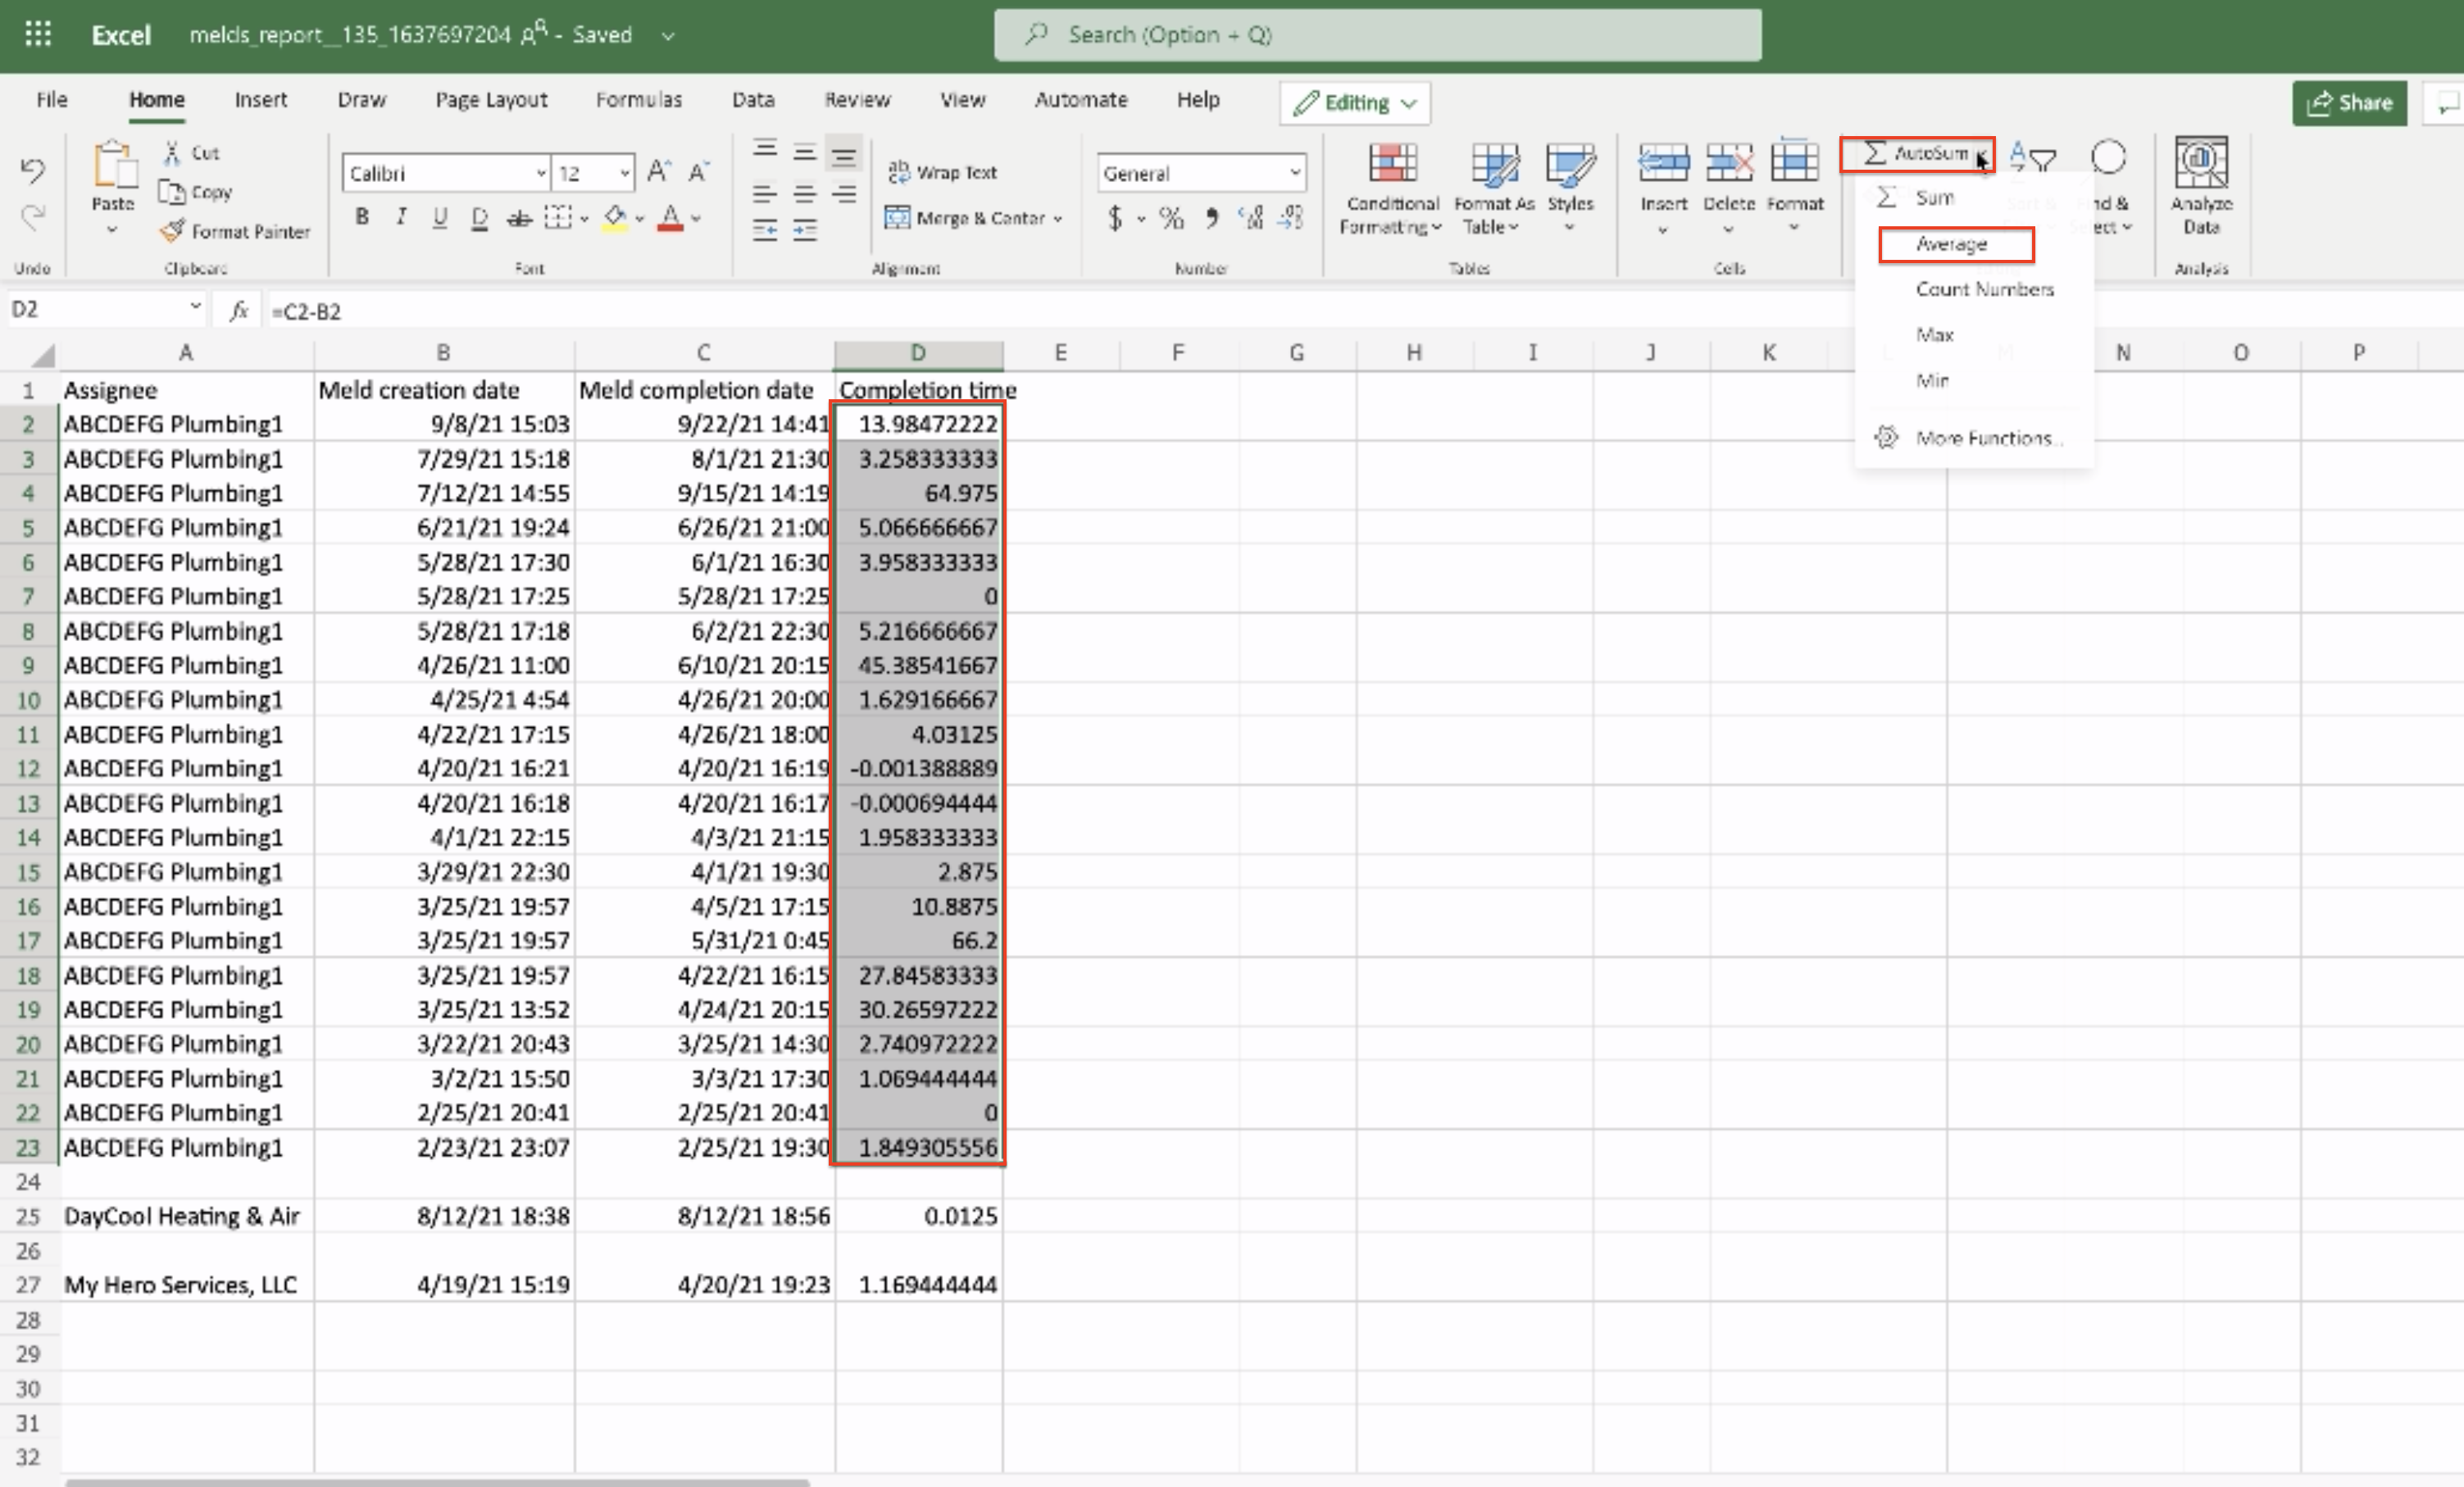Image resolution: width=2464 pixels, height=1487 pixels.
Task: Click the Share button
Action: (2348, 103)
